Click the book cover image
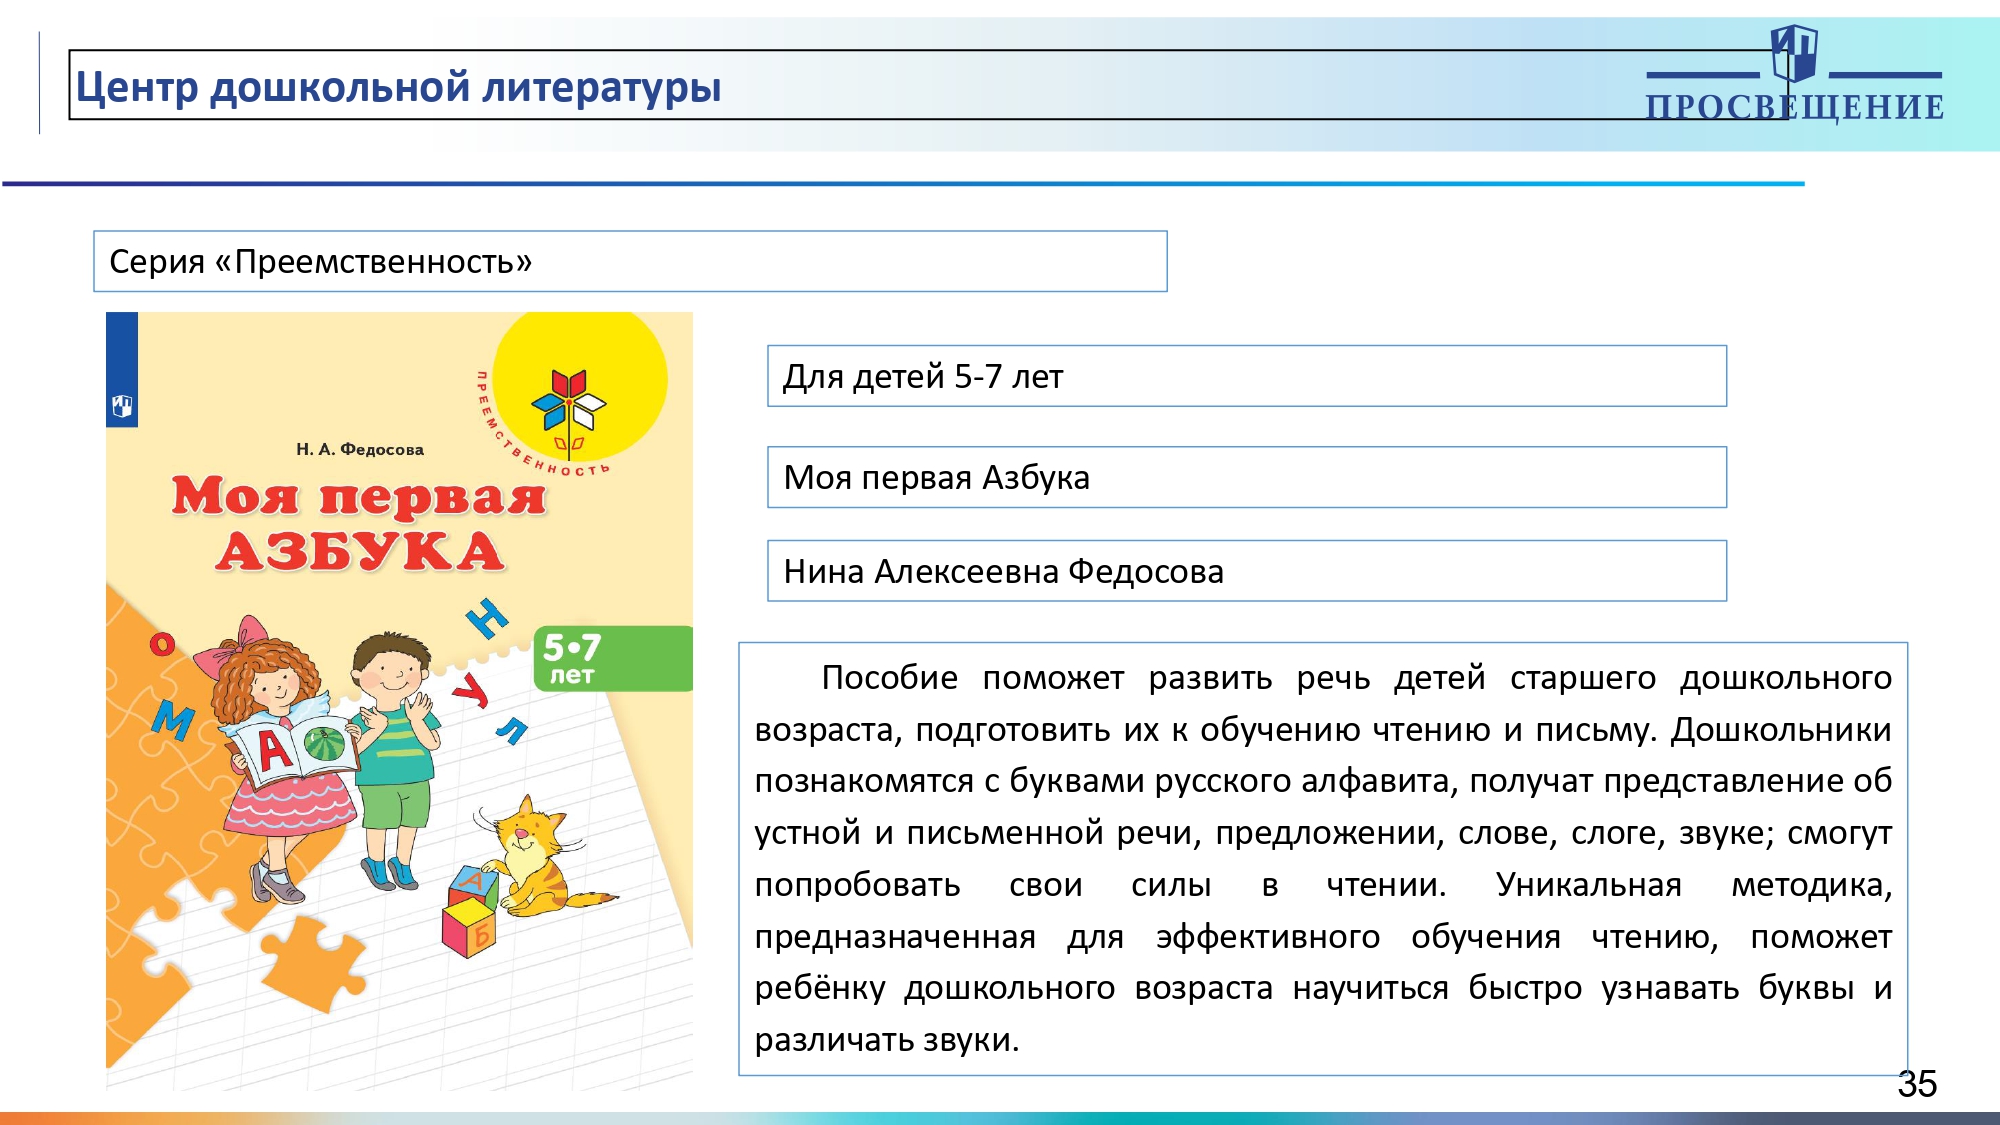The width and height of the screenshot is (2000, 1125). [x=399, y=701]
